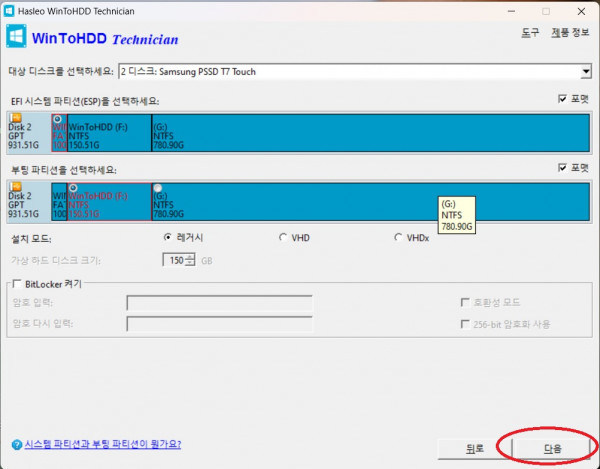
Task: Click the blue help question mark icon
Action: click(16, 445)
